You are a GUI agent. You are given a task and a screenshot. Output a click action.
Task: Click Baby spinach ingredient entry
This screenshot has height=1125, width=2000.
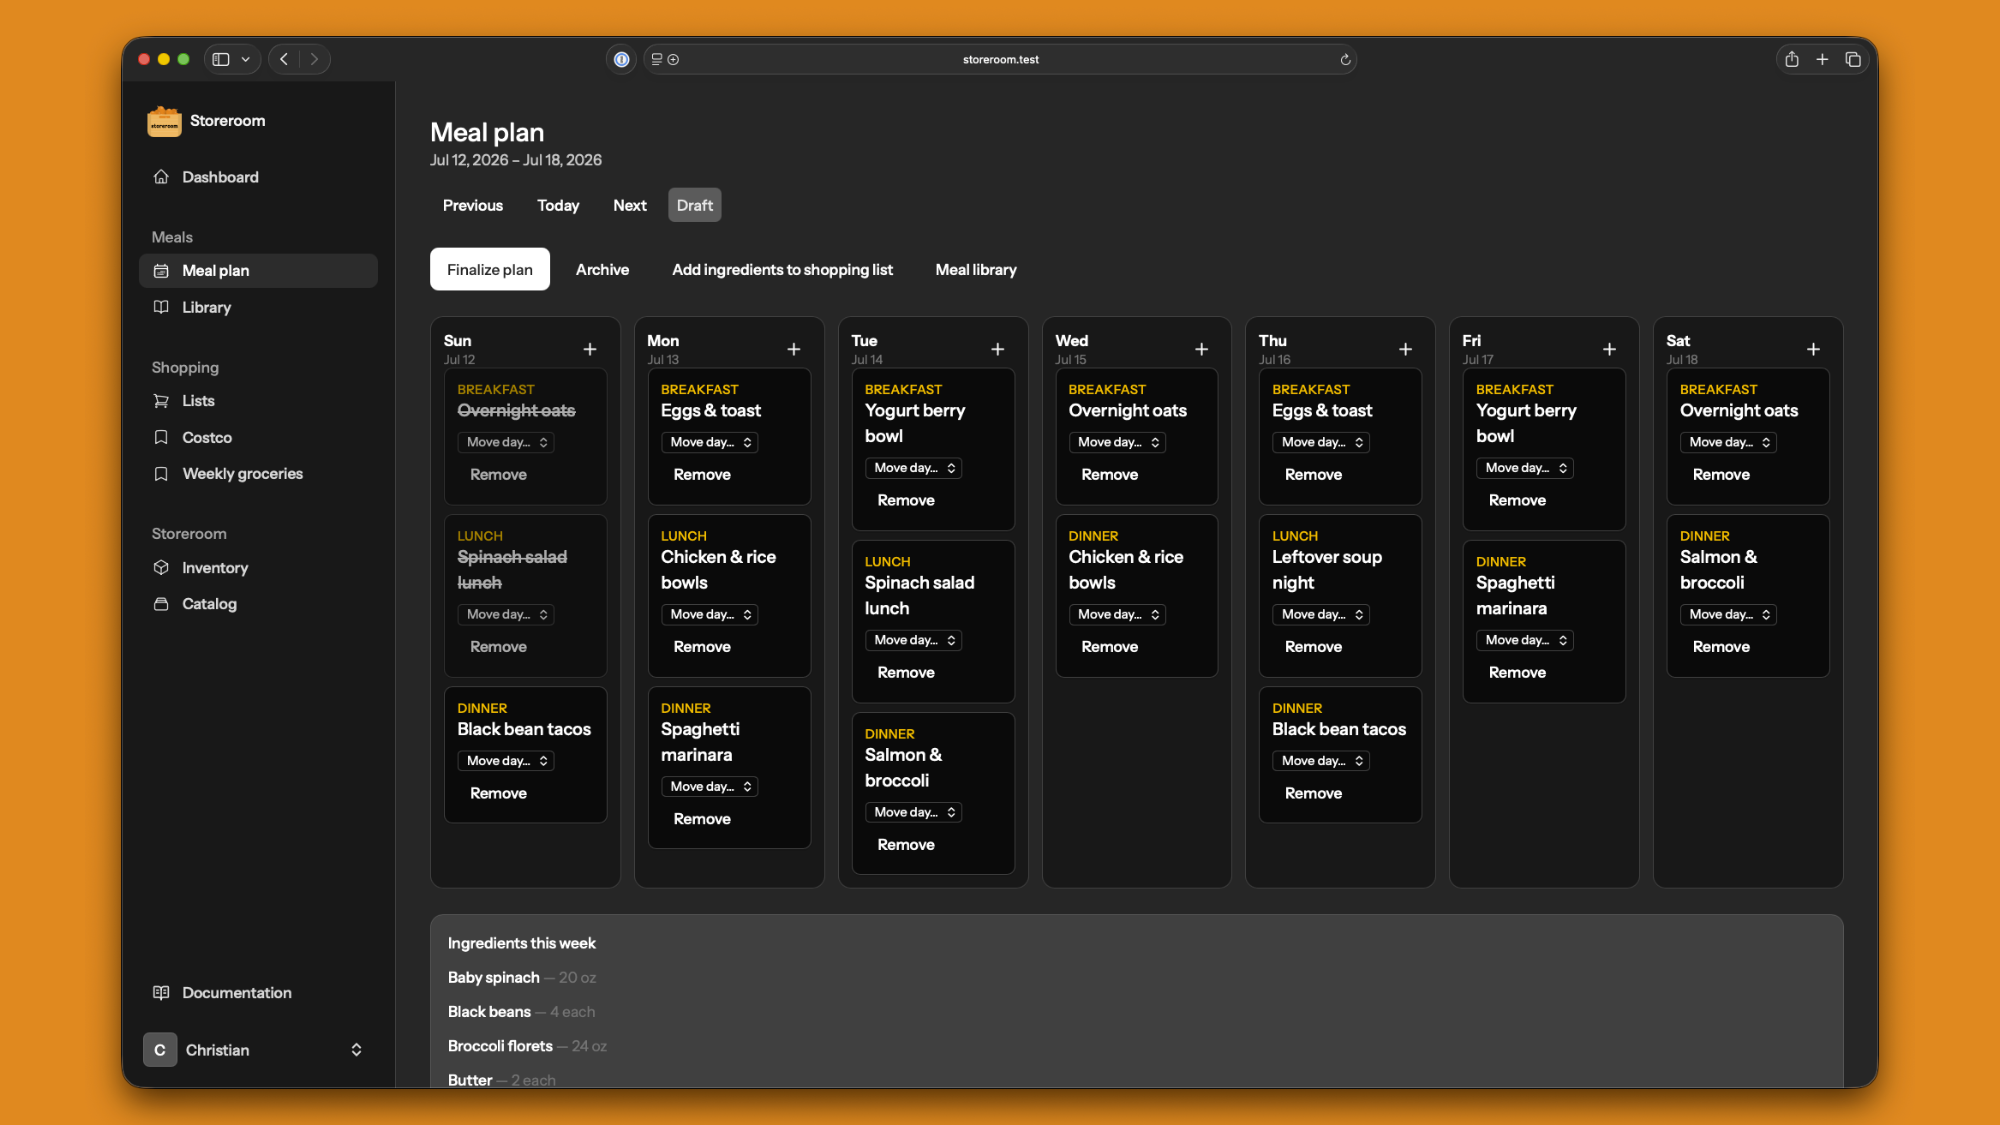(521, 978)
